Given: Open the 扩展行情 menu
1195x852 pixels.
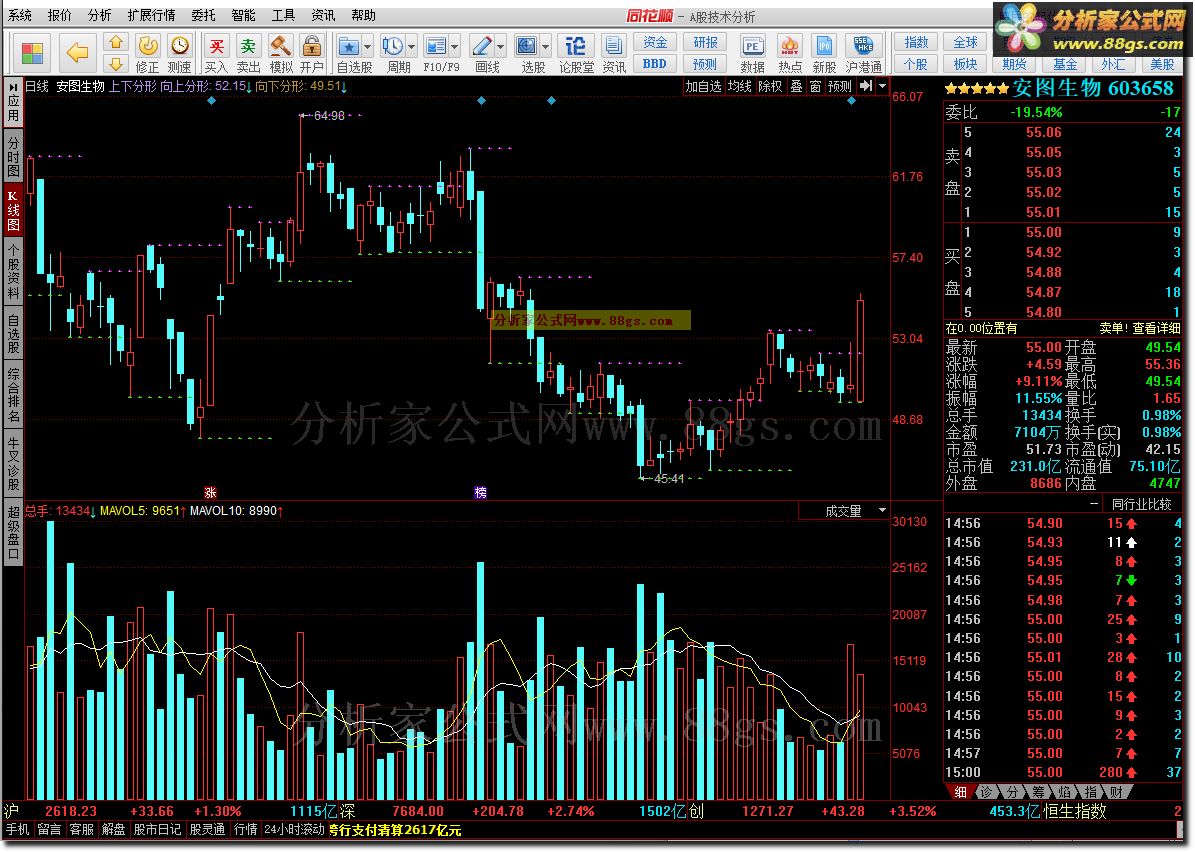Looking at the screenshot, I should pyautogui.click(x=151, y=15).
